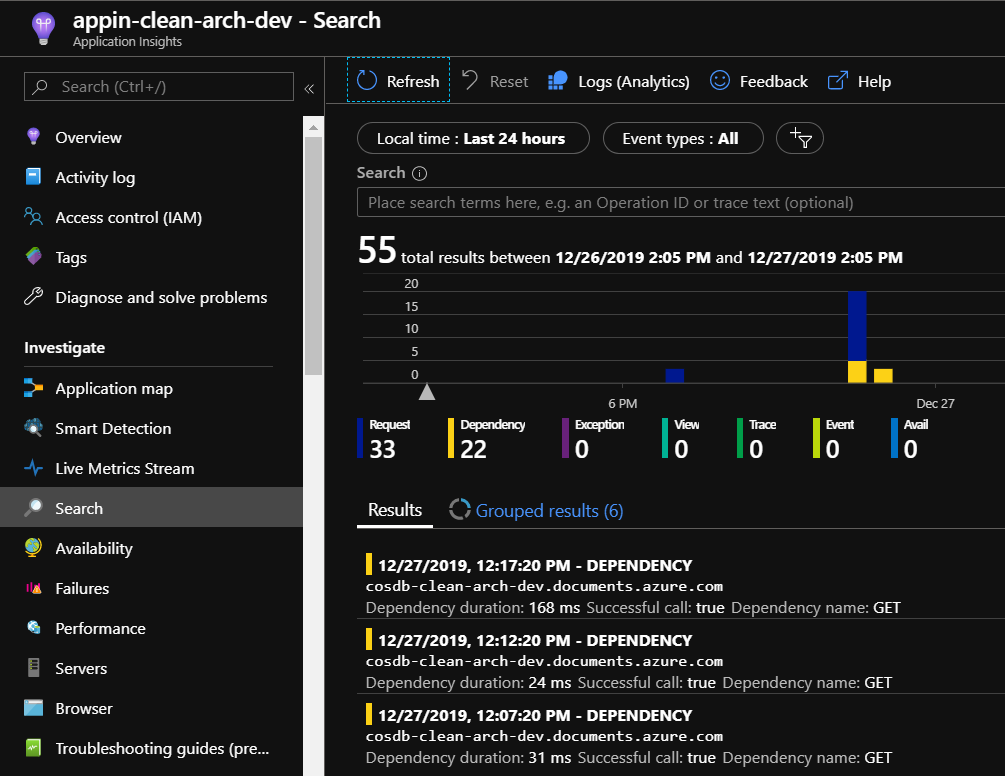Click the add filter funnel icon
1005x776 pixels.
(800, 138)
